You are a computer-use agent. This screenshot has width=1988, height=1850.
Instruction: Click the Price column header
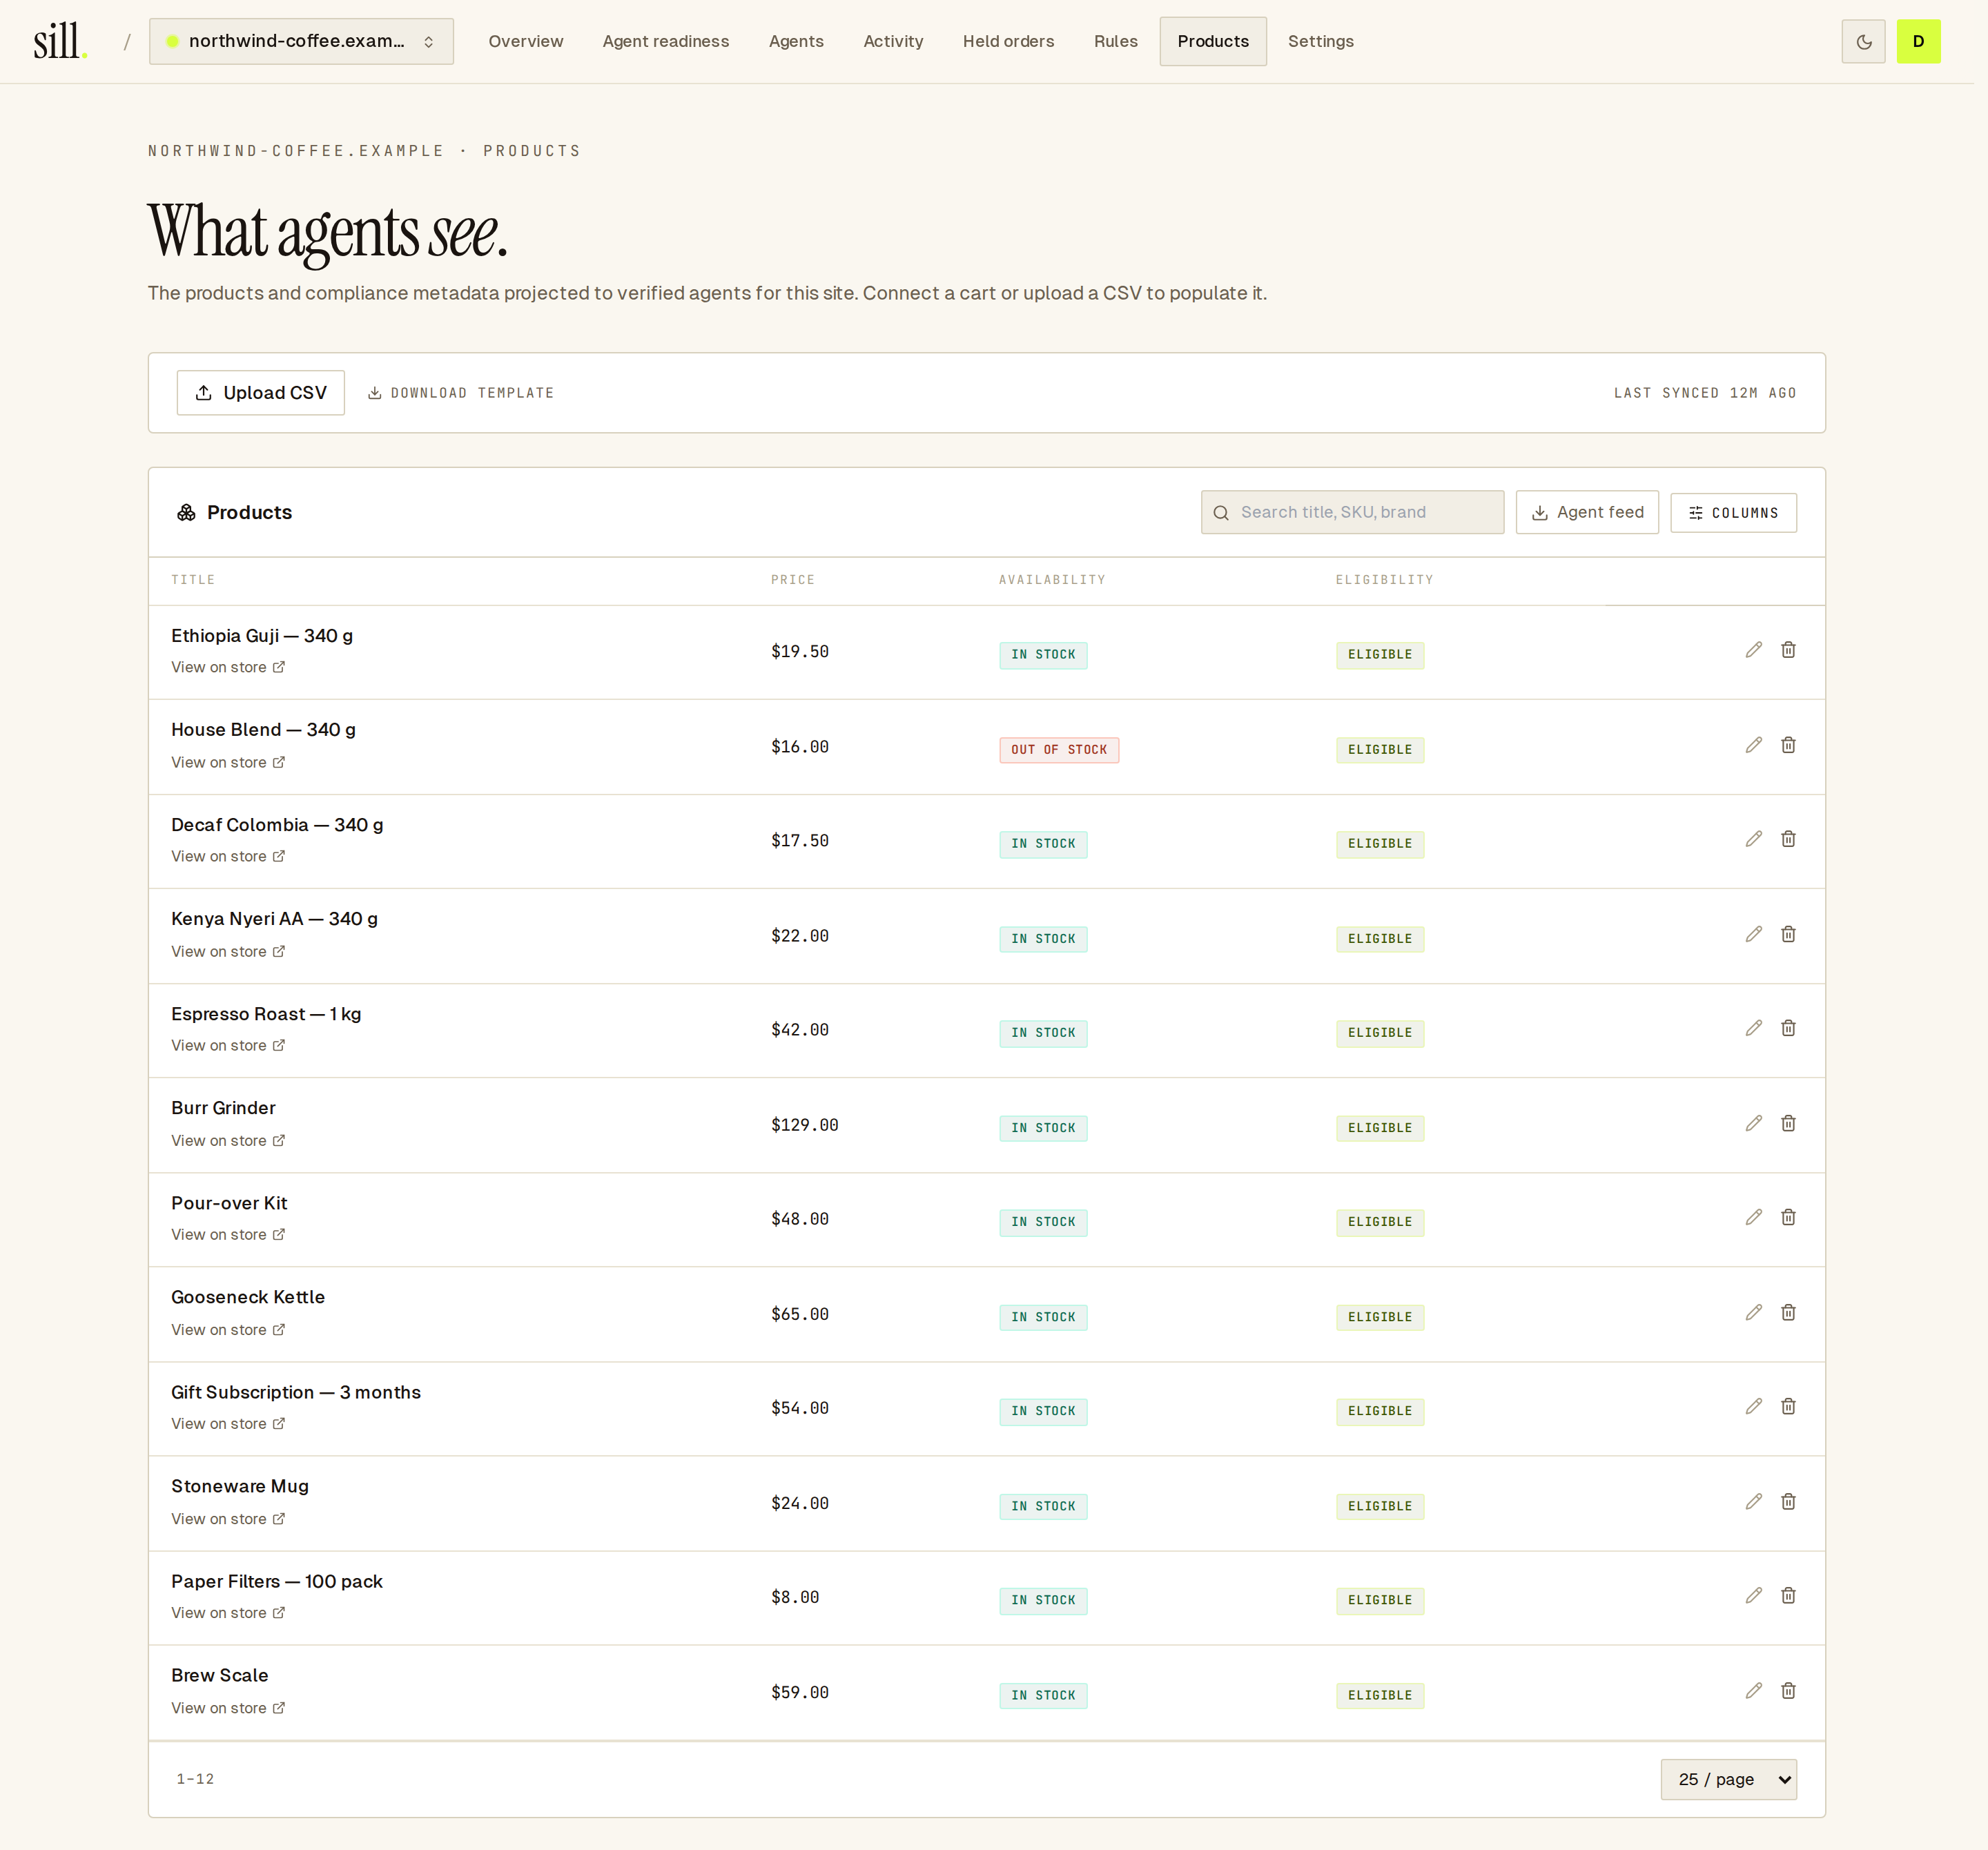pyautogui.click(x=793, y=580)
